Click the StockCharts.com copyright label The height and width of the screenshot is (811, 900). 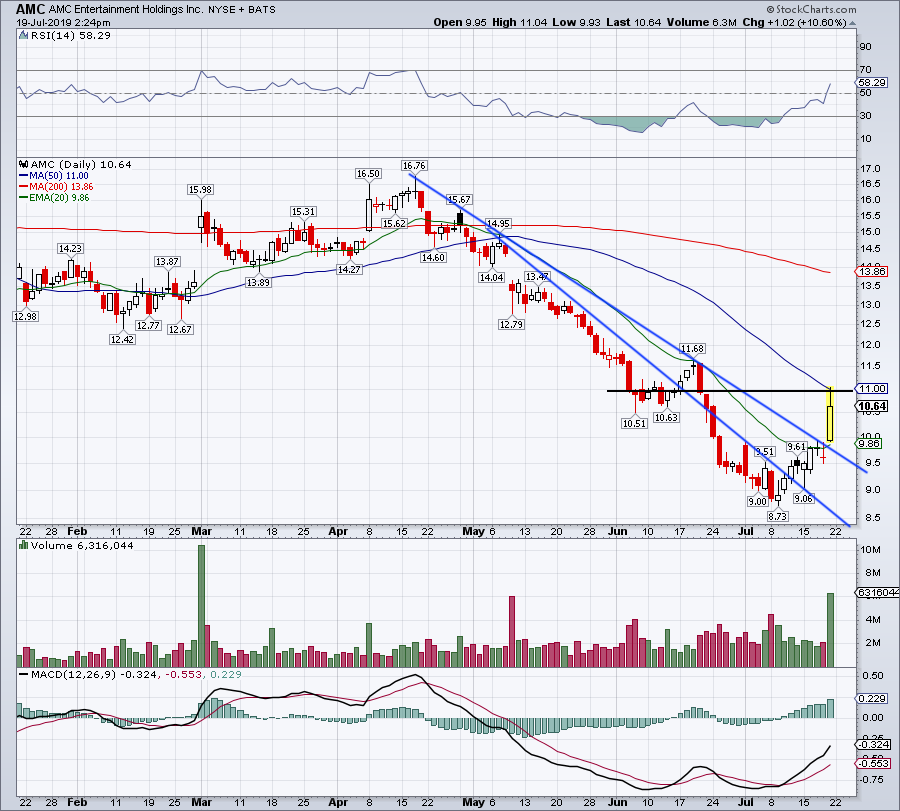[812, 10]
